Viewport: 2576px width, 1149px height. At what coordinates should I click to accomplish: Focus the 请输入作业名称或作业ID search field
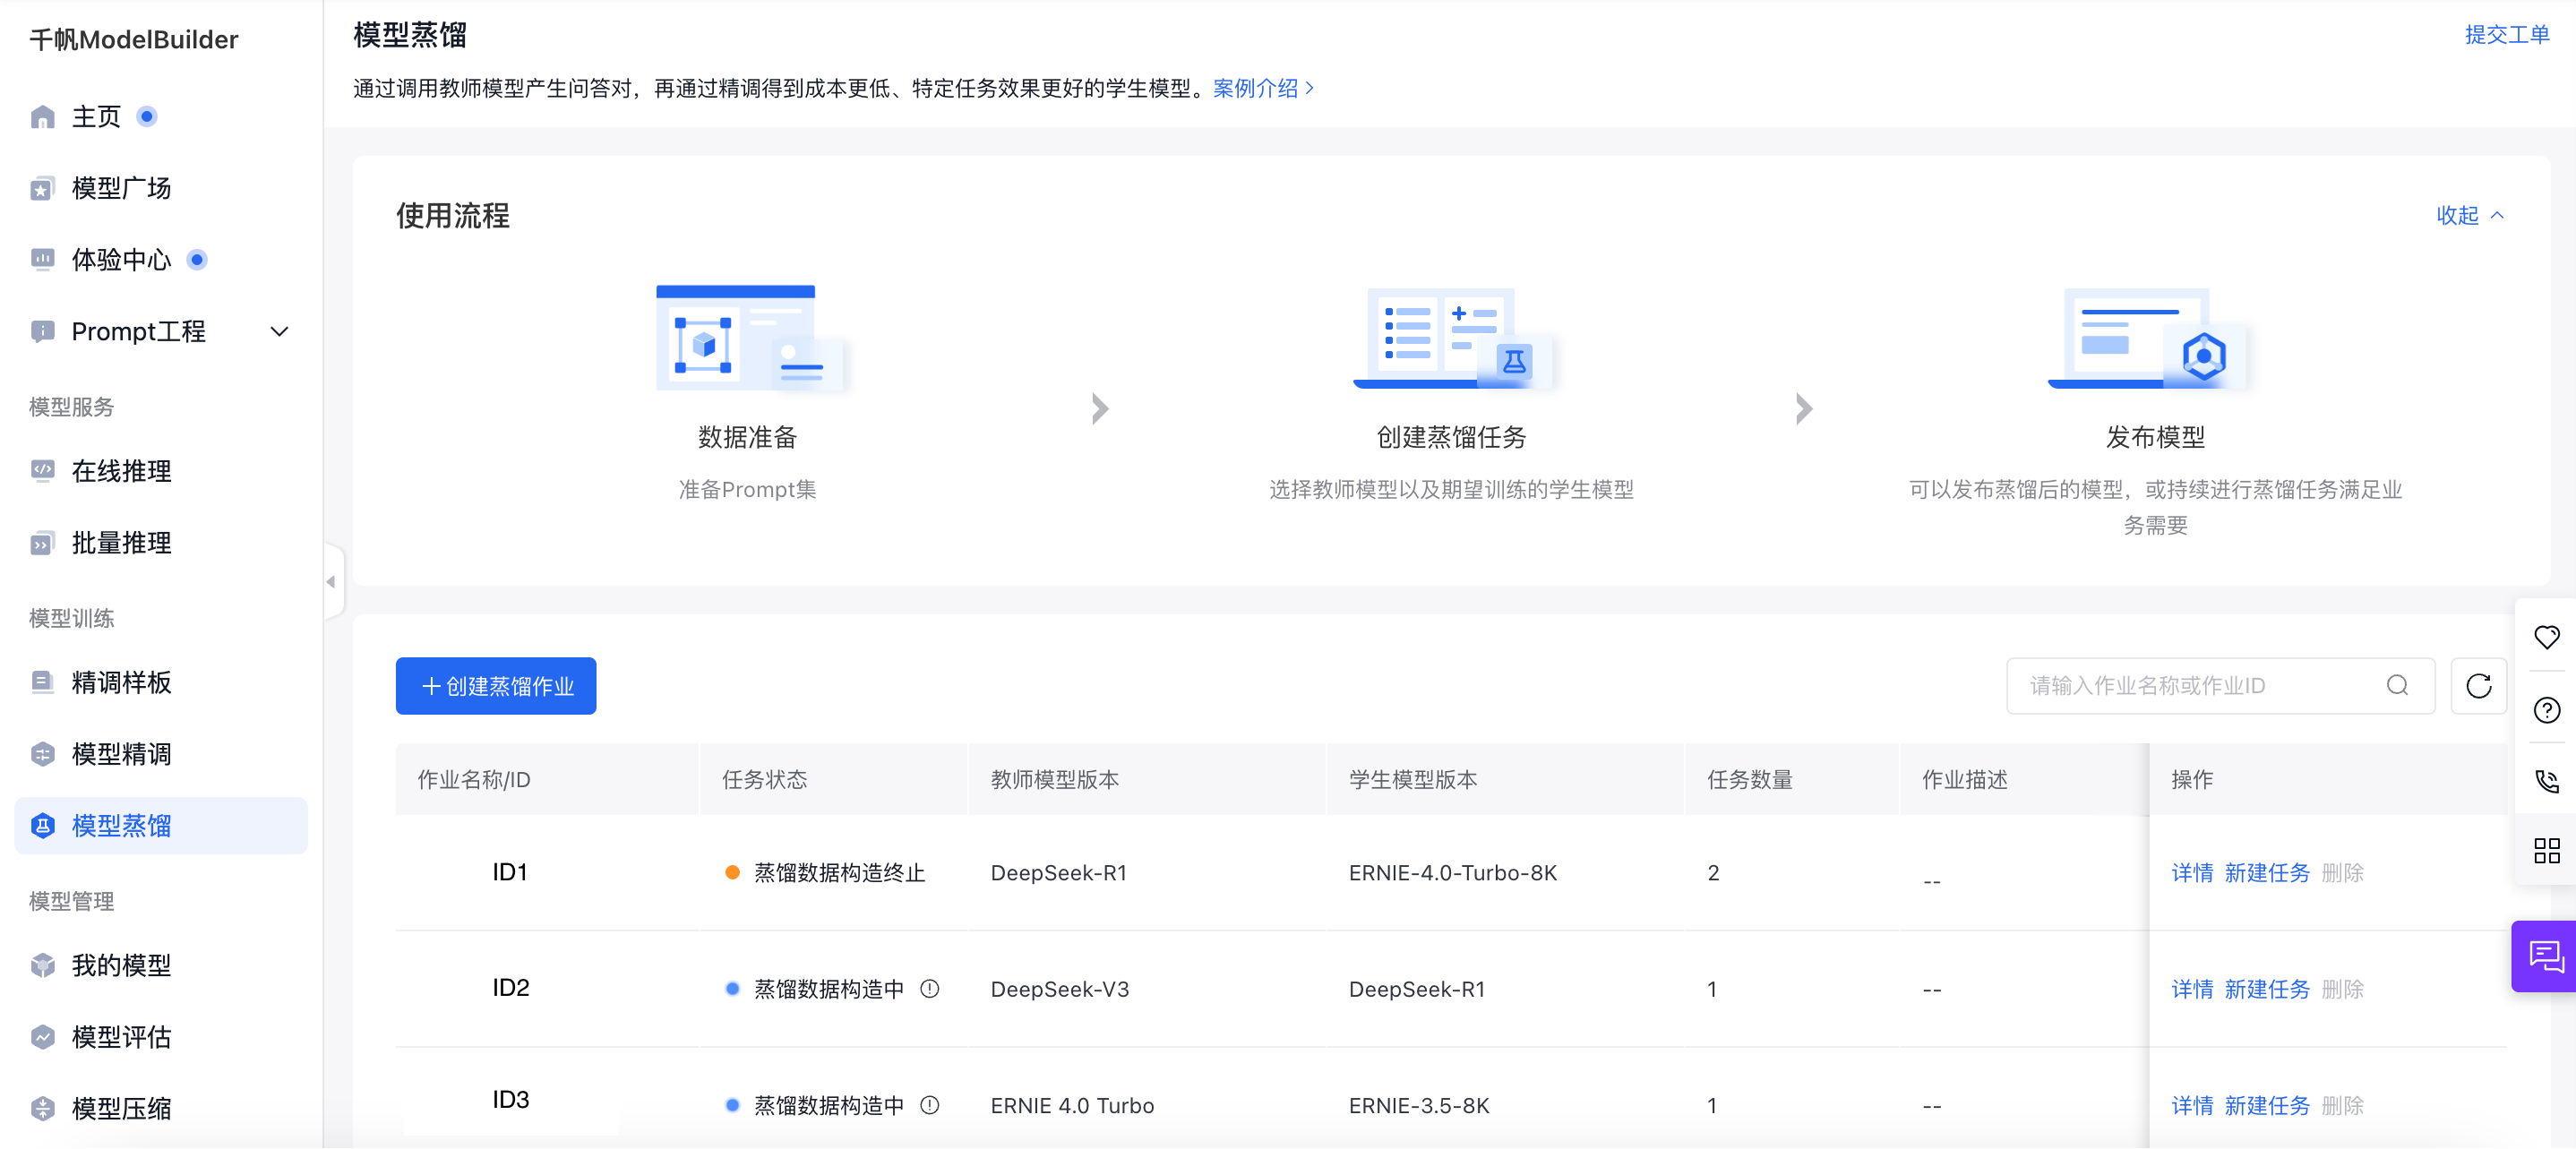2220,686
